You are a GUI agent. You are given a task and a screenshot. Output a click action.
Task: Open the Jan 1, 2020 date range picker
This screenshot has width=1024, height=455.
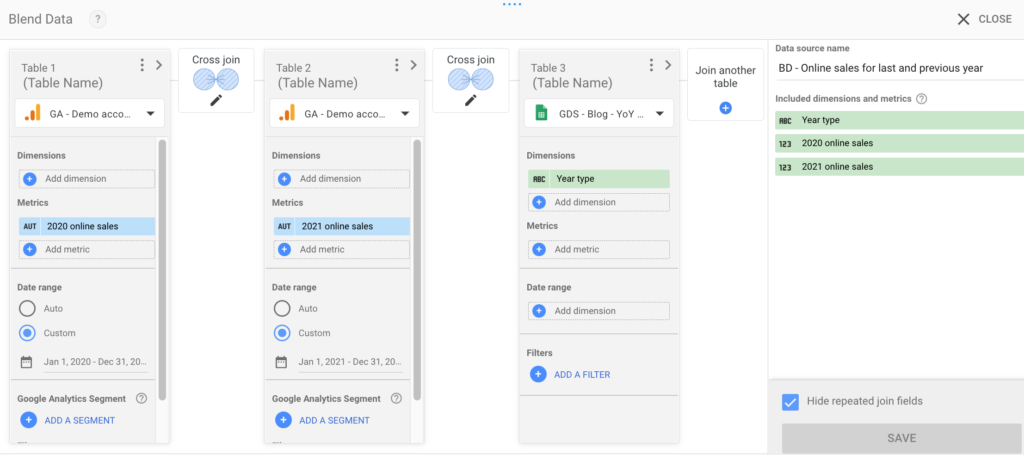click(x=95, y=362)
